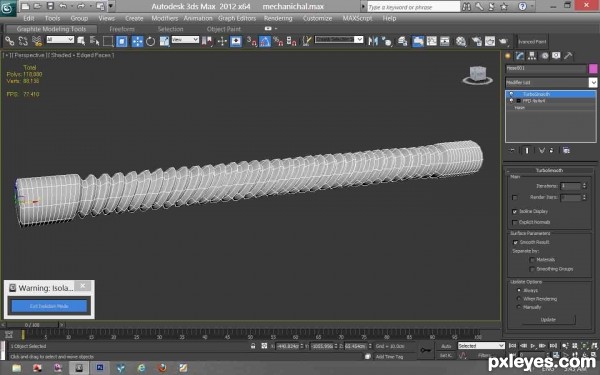Open the Material Editor icon
This screenshot has height=375, width=600.
coord(461,41)
